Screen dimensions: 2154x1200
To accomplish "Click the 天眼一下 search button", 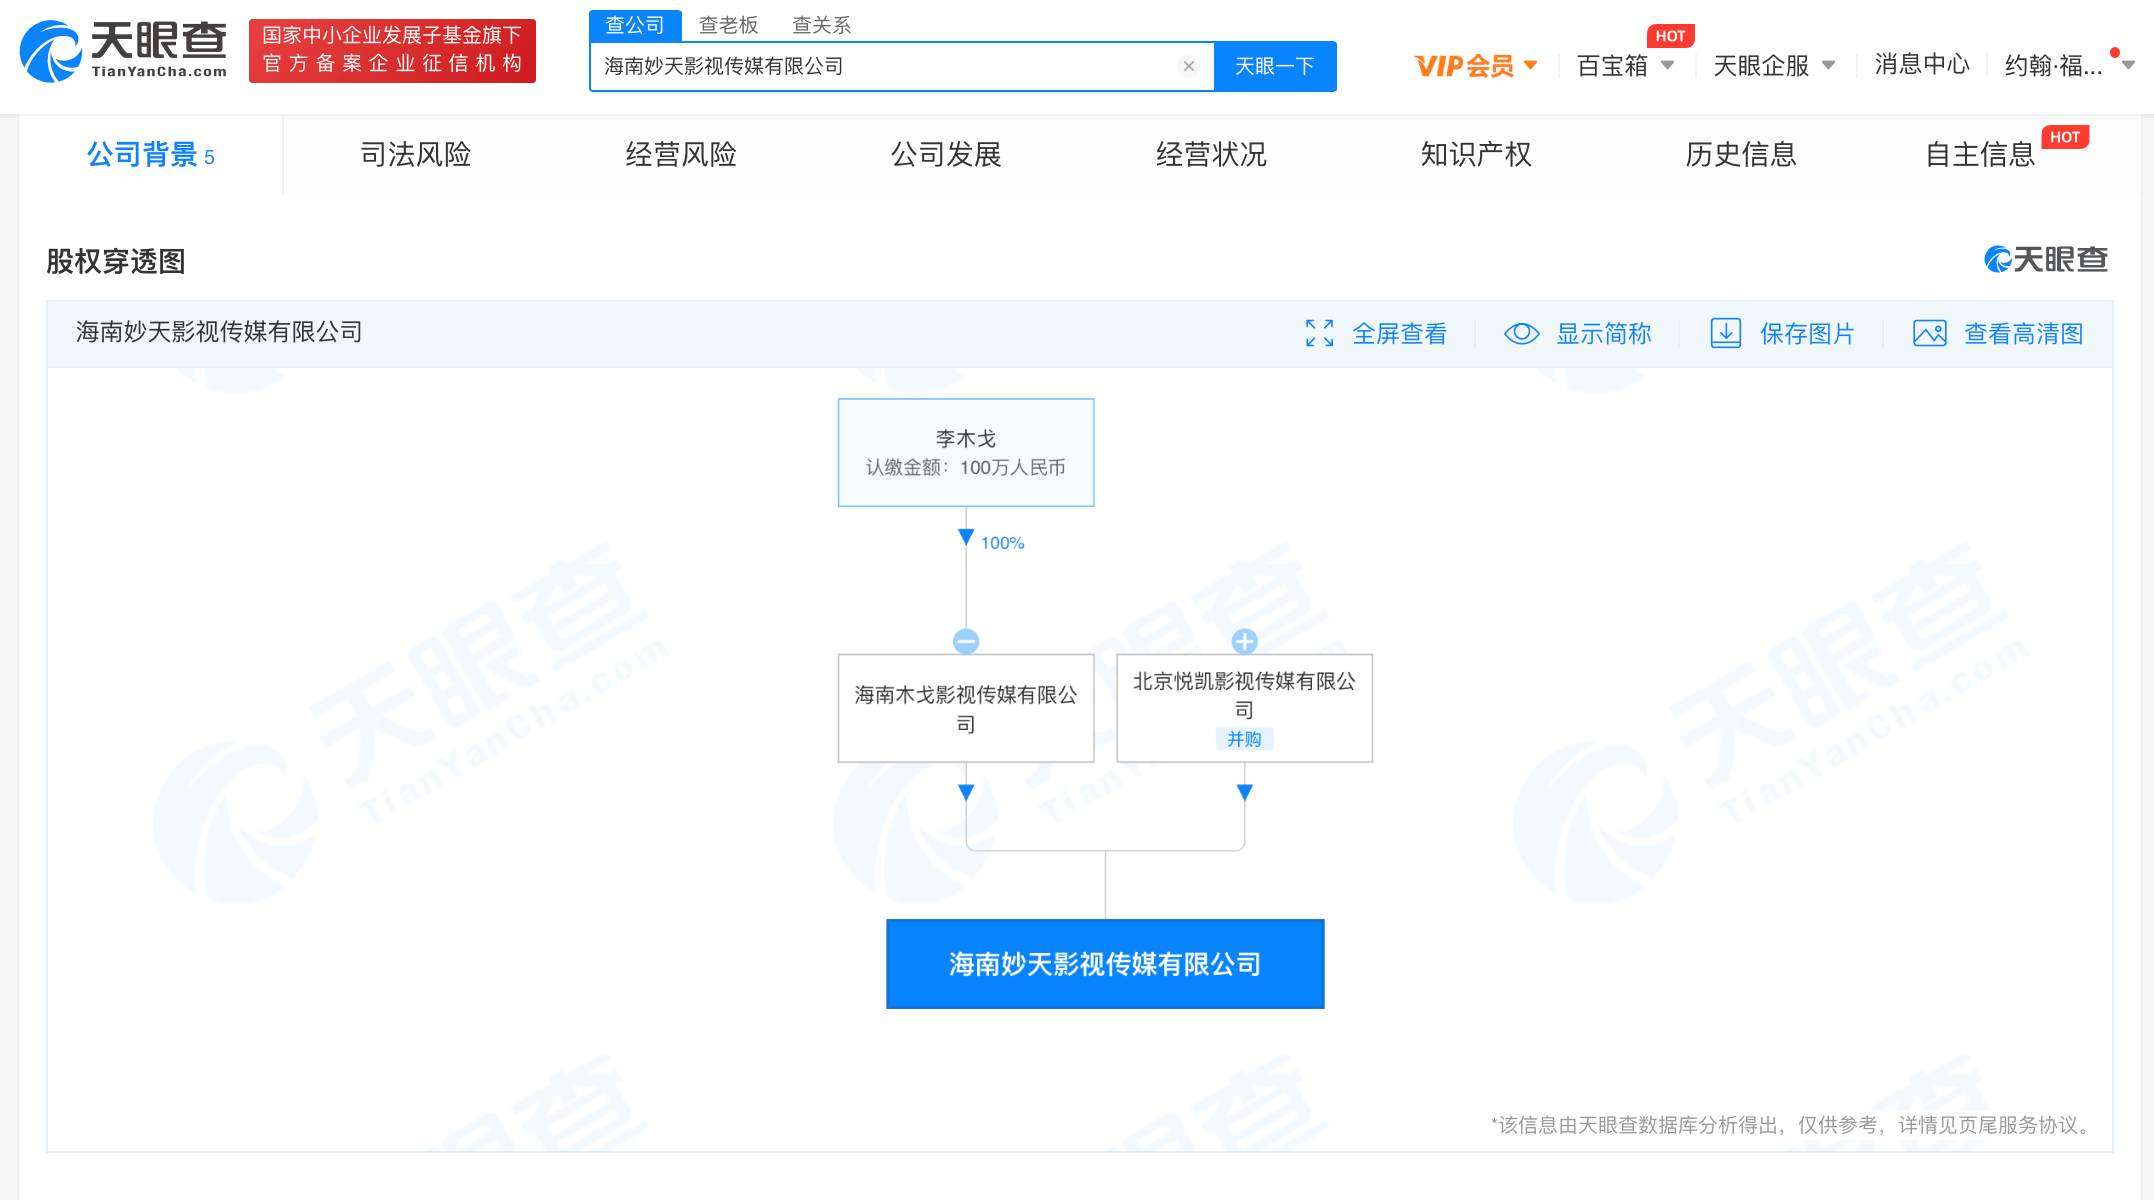I will (1275, 66).
